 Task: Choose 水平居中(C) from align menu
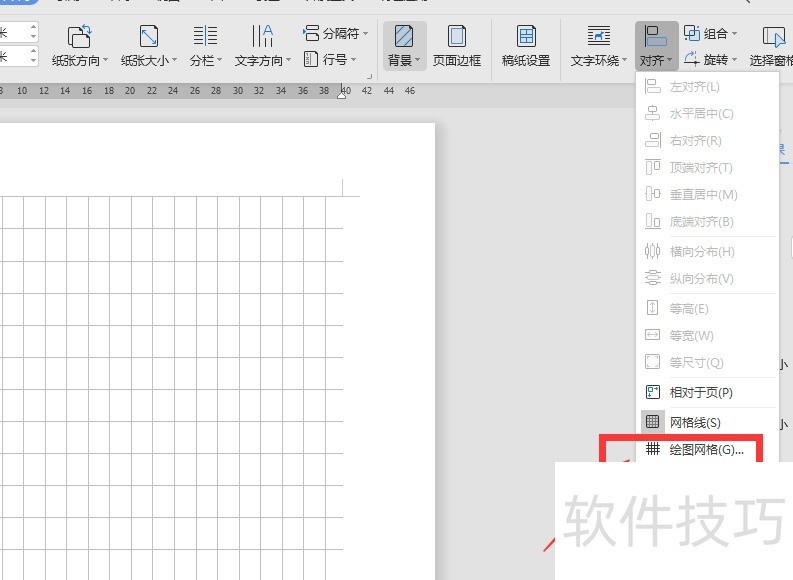pos(707,113)
